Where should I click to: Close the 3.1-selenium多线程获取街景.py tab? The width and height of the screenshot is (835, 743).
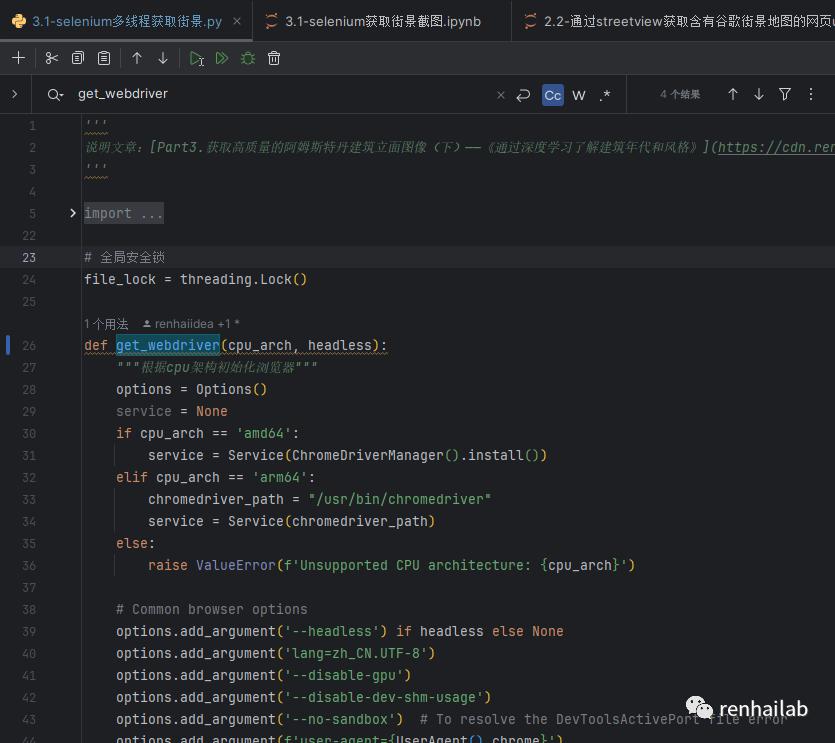[x=237, y=21]
